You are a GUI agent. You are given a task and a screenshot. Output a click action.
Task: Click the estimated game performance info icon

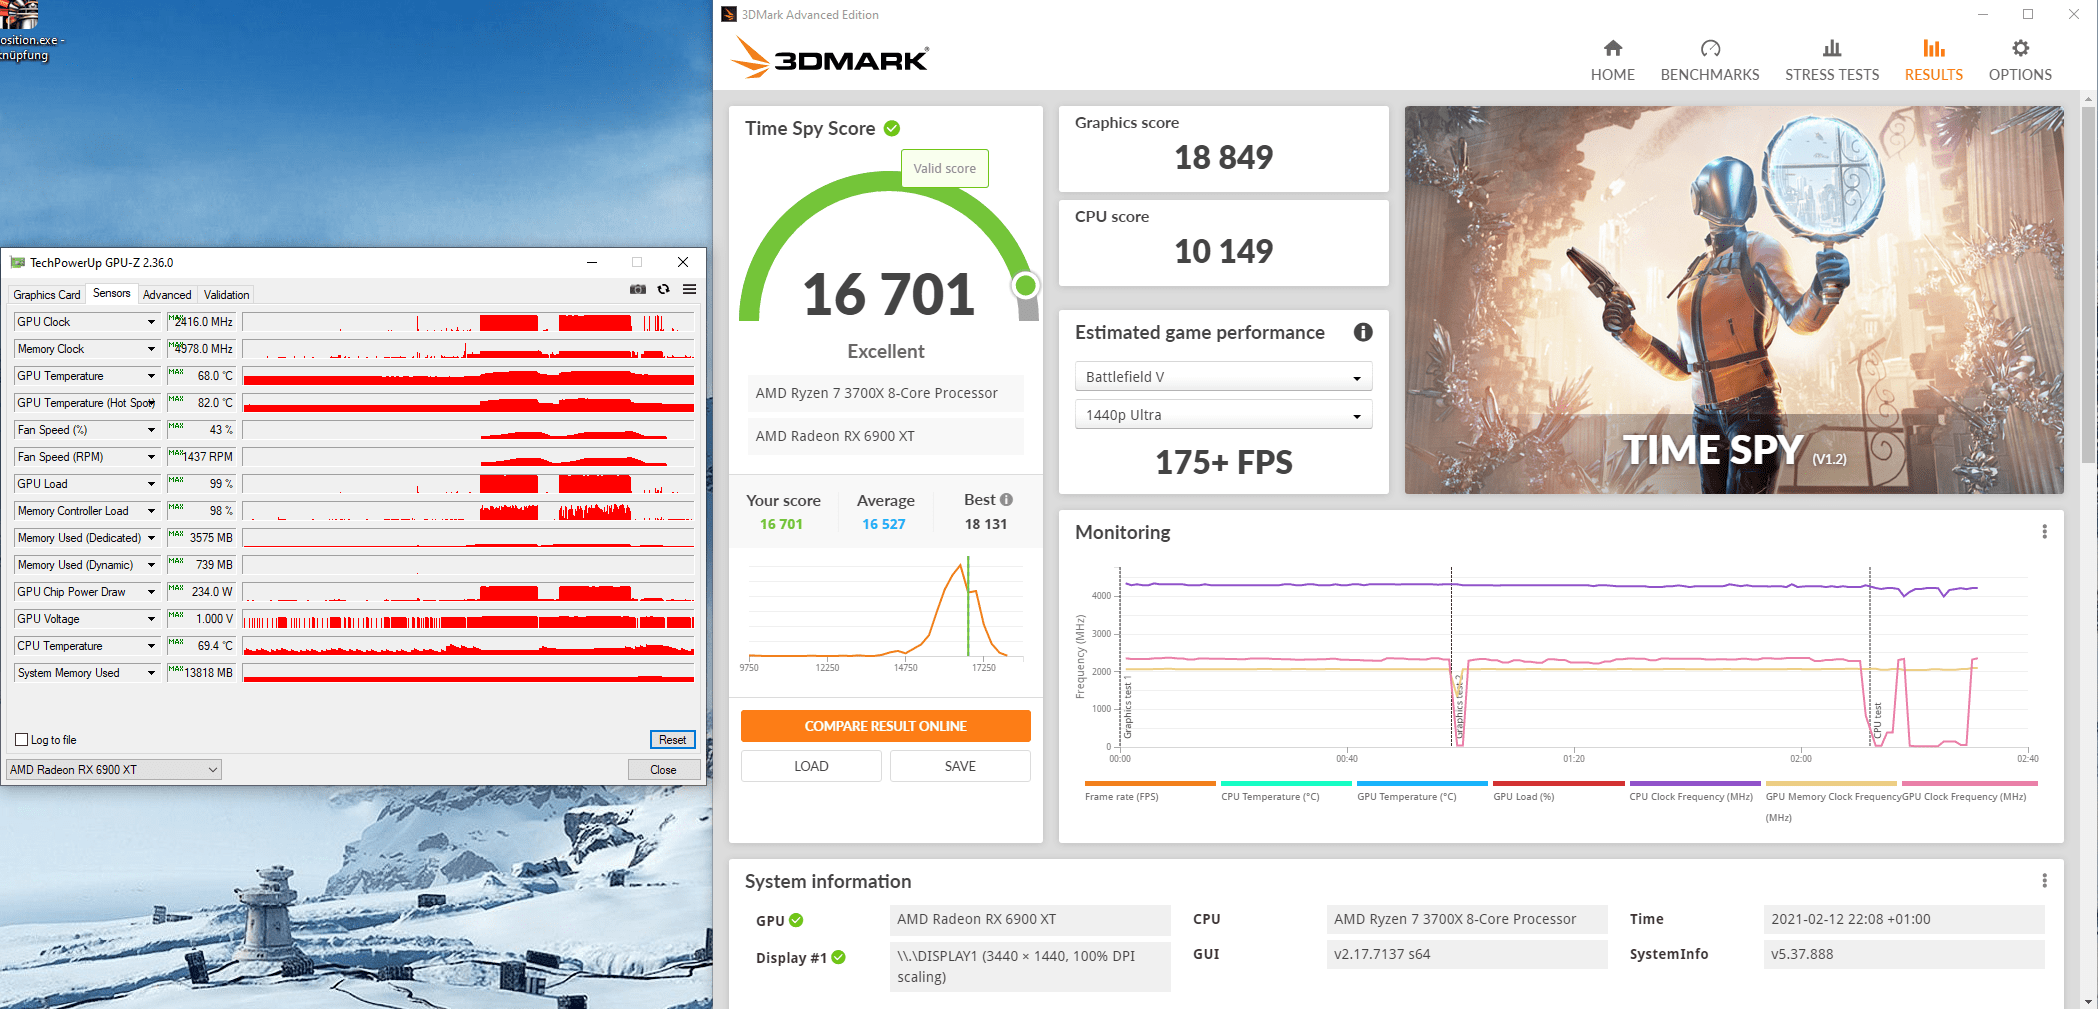click(1362, 332)
